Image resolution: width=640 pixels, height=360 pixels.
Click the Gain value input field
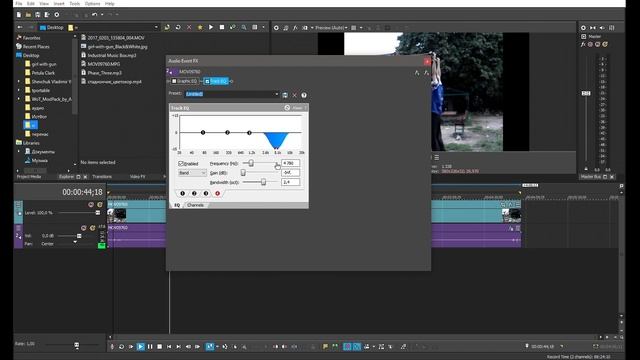[291, 173]
